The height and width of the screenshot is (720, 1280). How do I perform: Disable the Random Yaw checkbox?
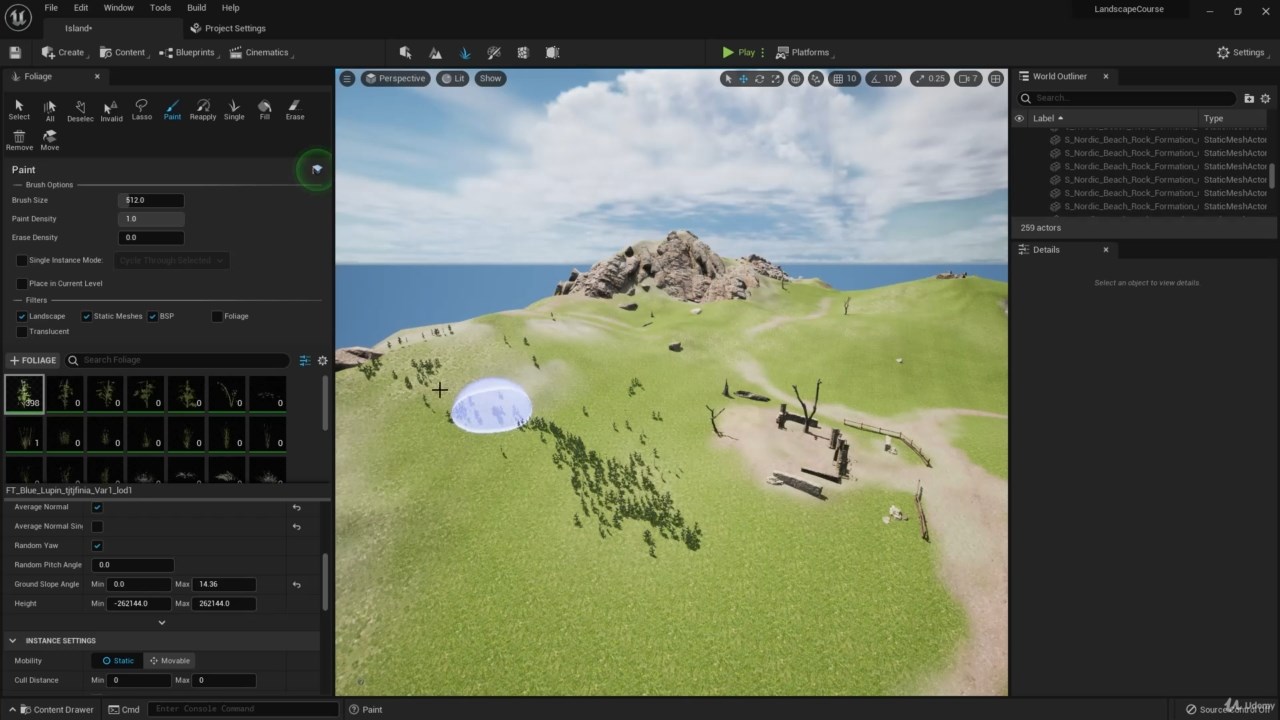[97, 546]
